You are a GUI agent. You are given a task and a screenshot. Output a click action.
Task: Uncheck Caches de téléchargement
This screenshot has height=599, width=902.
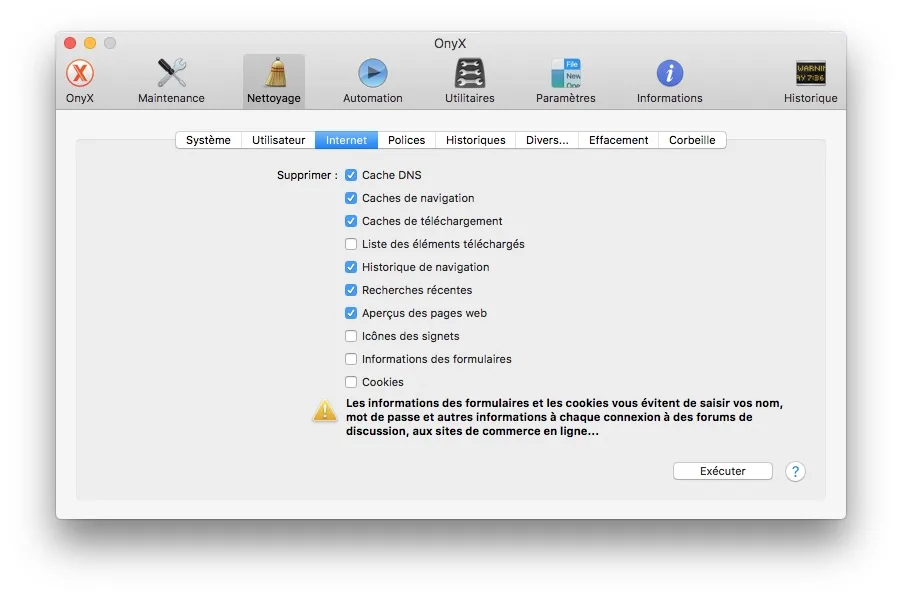(x=351, y=221)
